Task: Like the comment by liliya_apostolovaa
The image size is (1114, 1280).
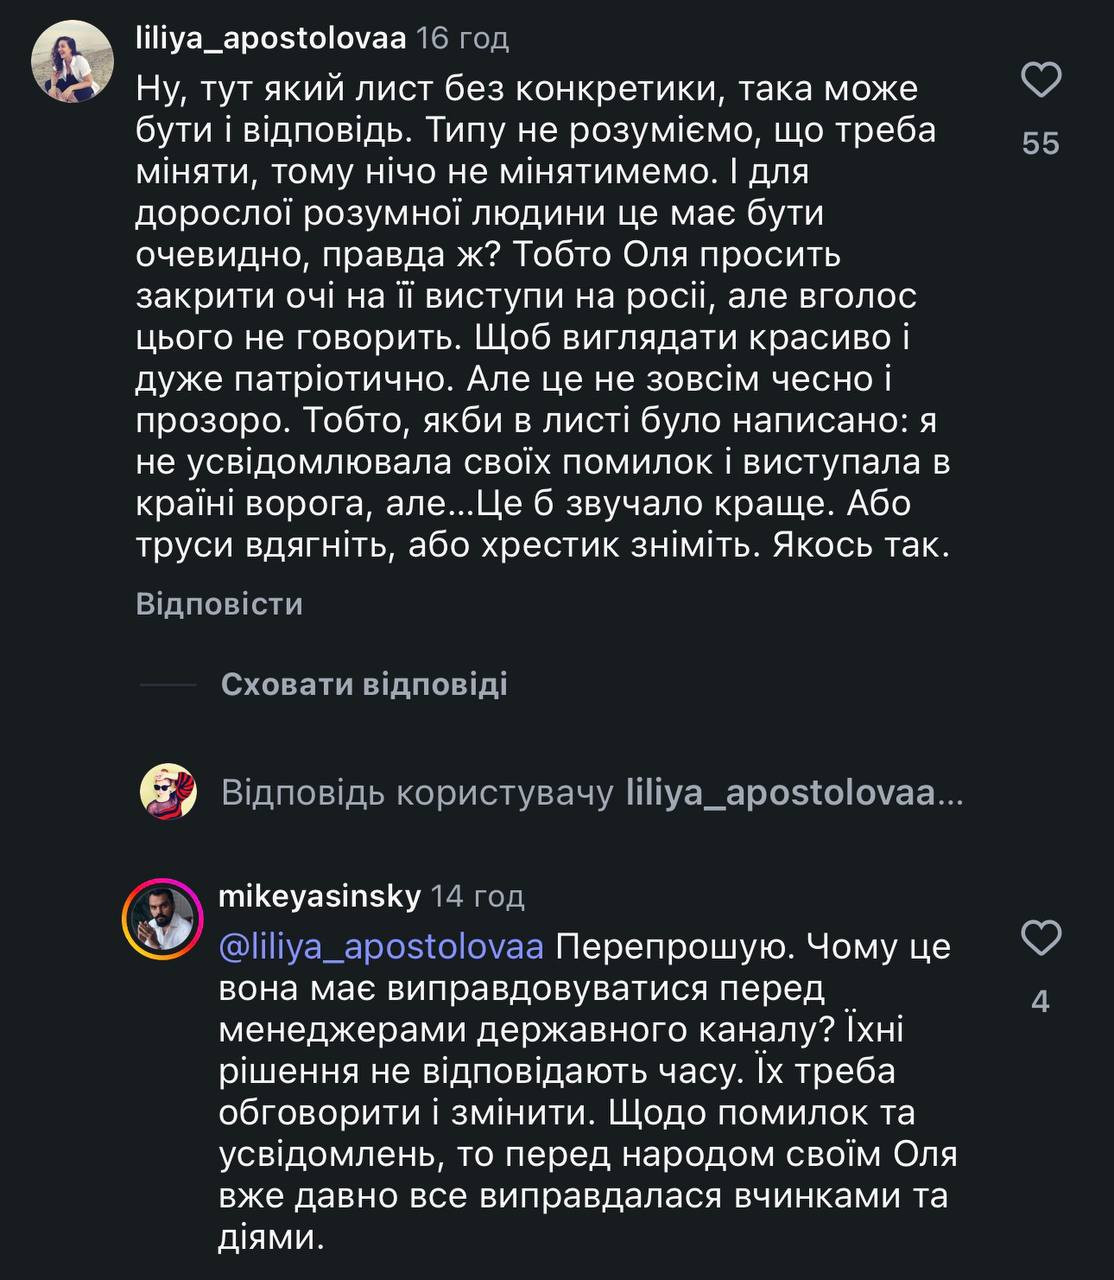Action: pos(1040,80)
